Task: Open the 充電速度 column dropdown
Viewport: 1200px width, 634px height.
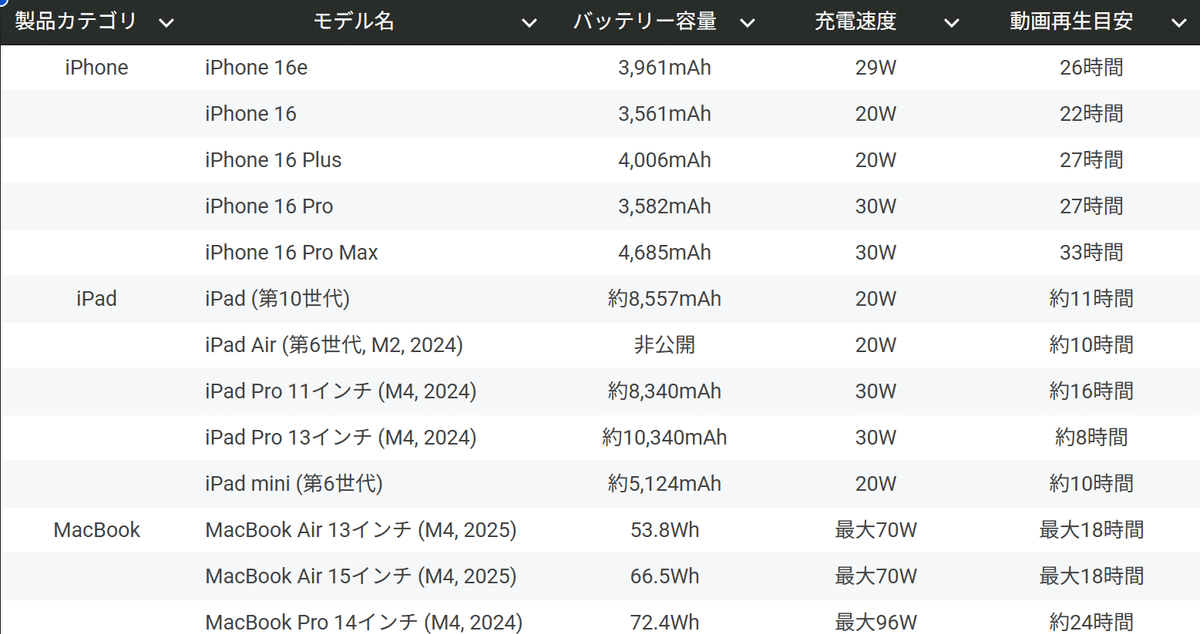Action: click(x=951, y=21)
